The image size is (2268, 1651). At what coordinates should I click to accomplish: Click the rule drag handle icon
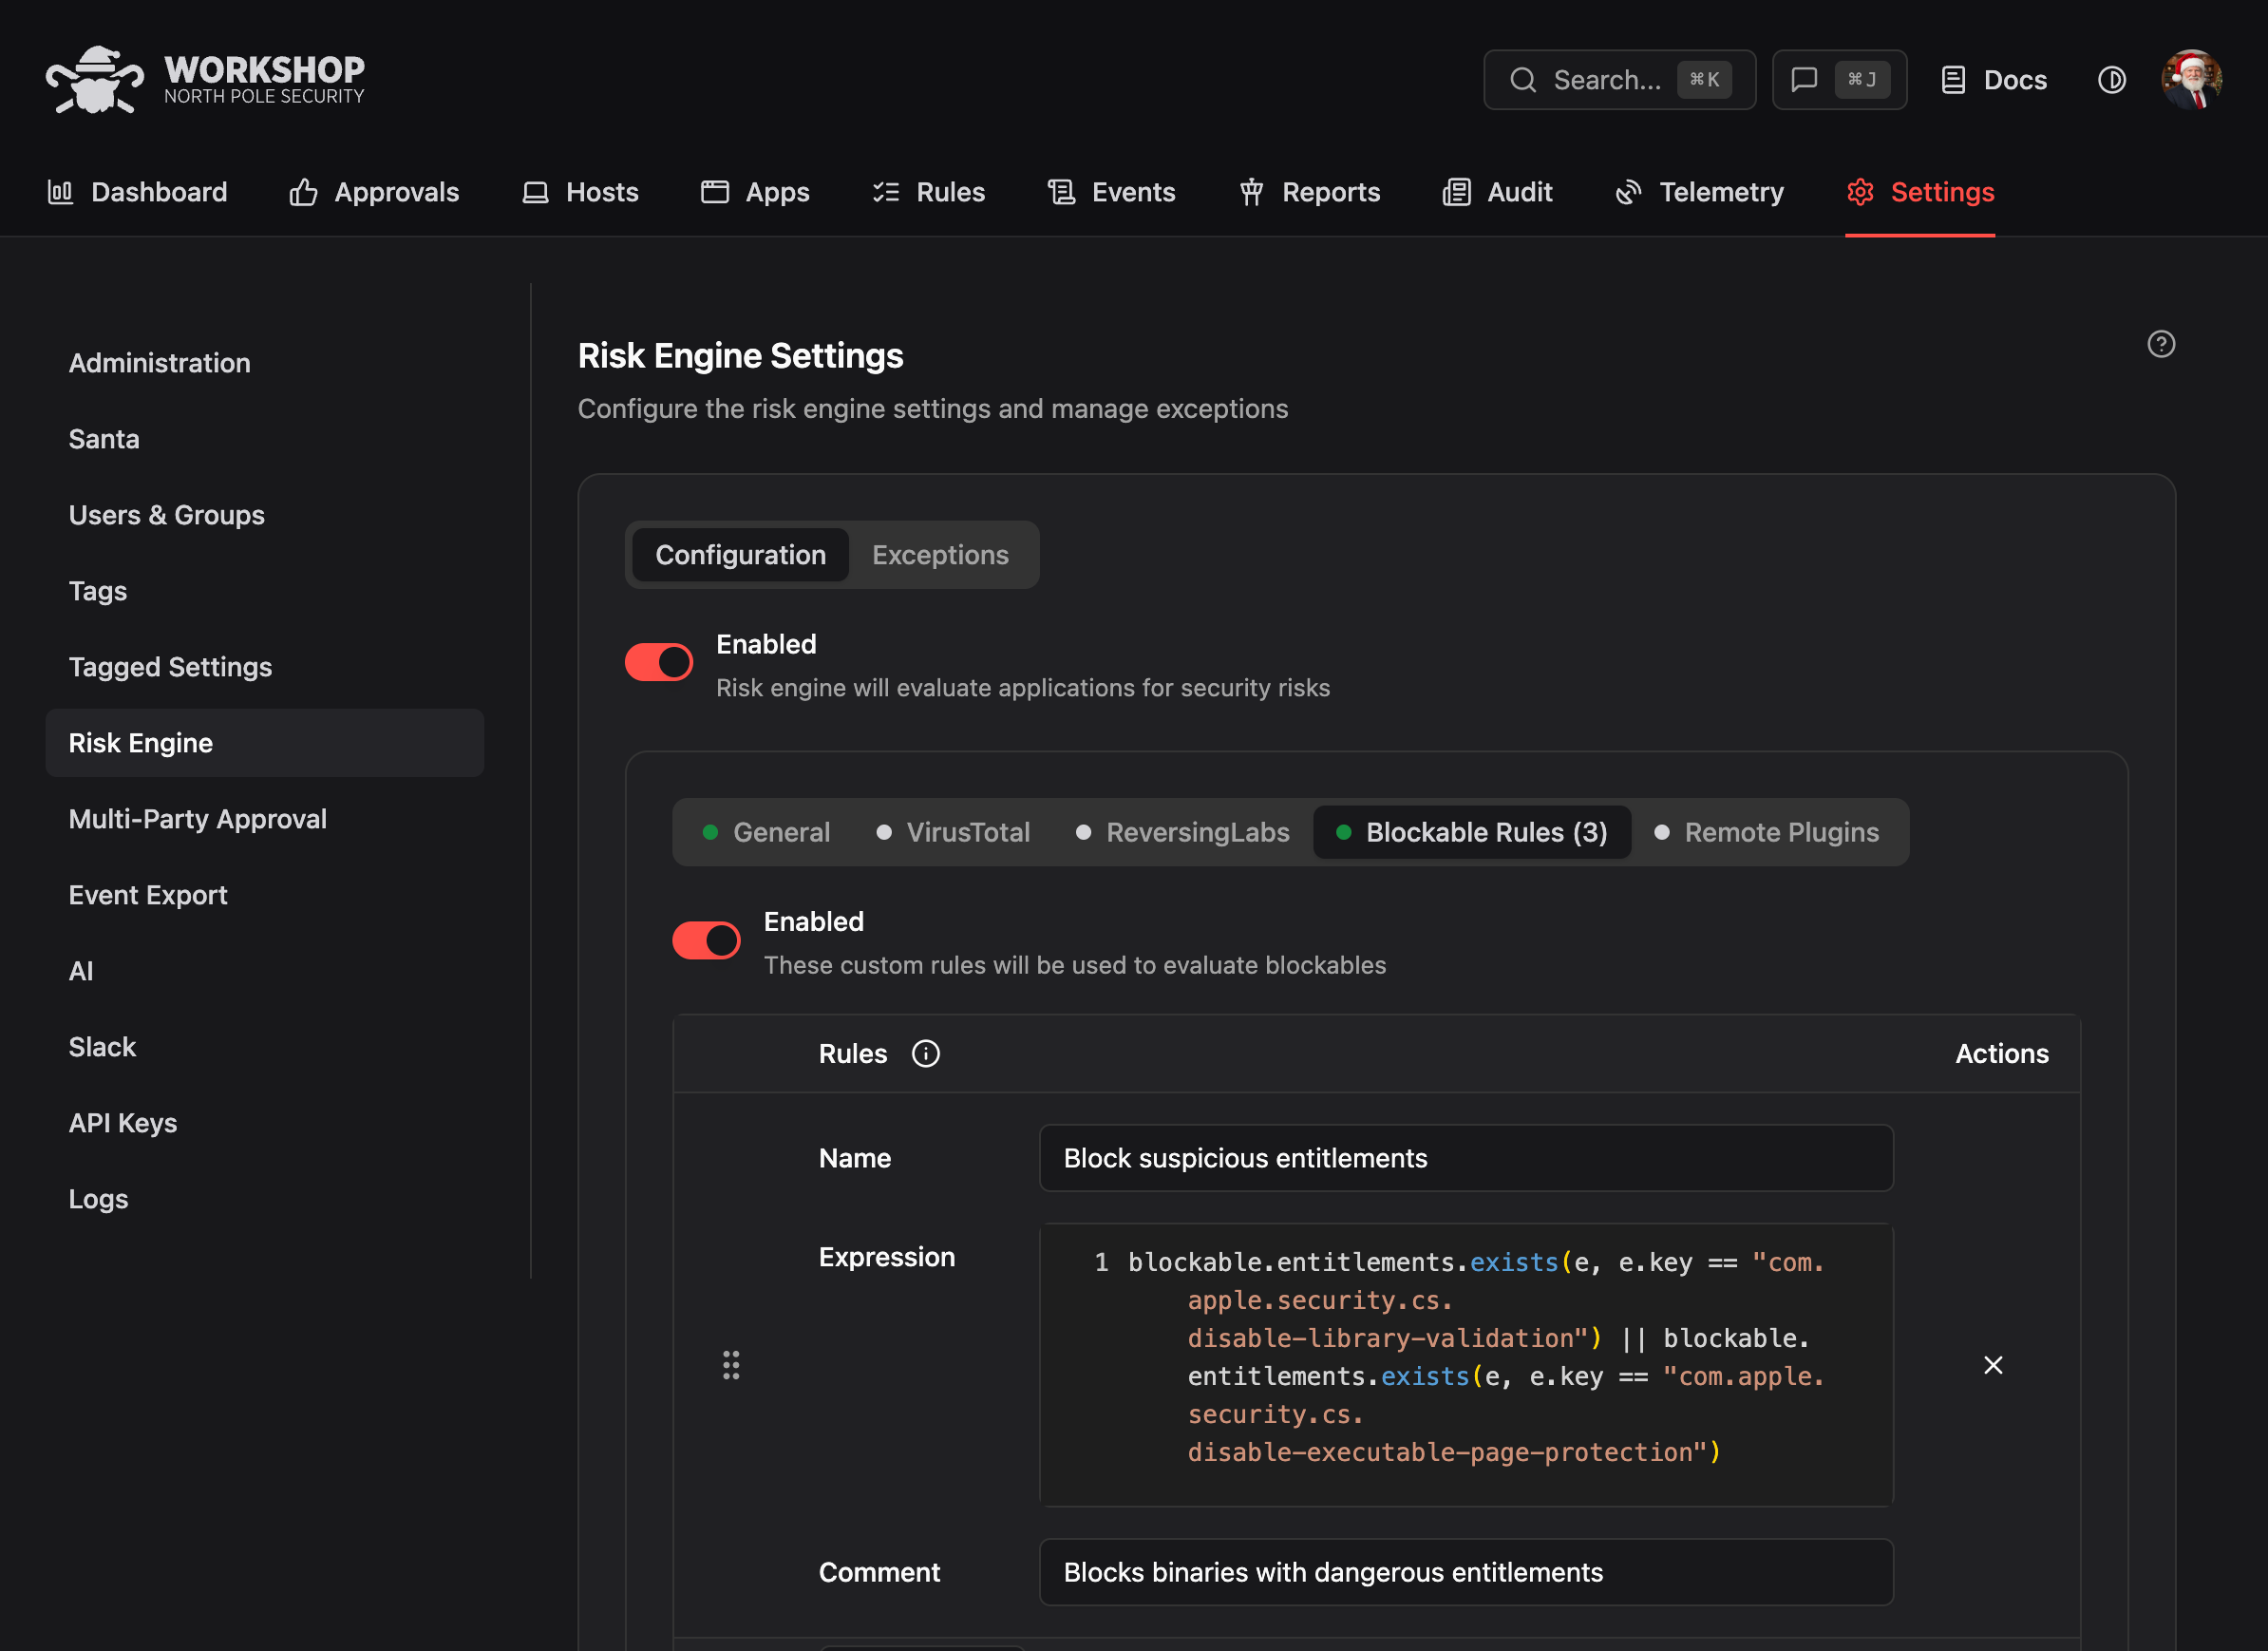(731, 1365)
